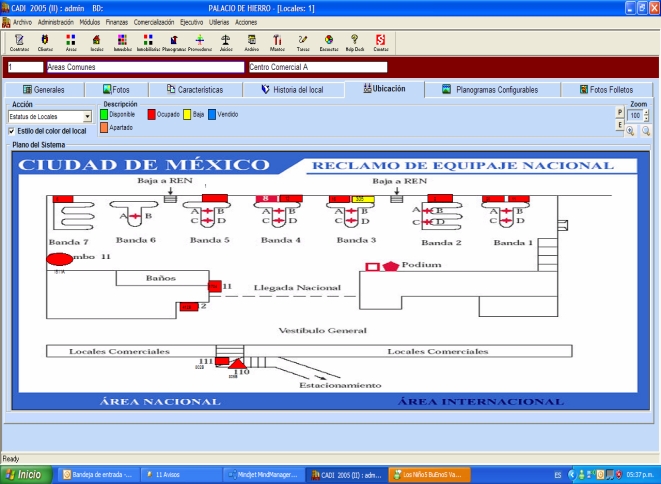This screenshot has height=484, width=661.
Task: Toggle 'Estilo del color del local' checkbox
Action: click(x=11, y=130)
